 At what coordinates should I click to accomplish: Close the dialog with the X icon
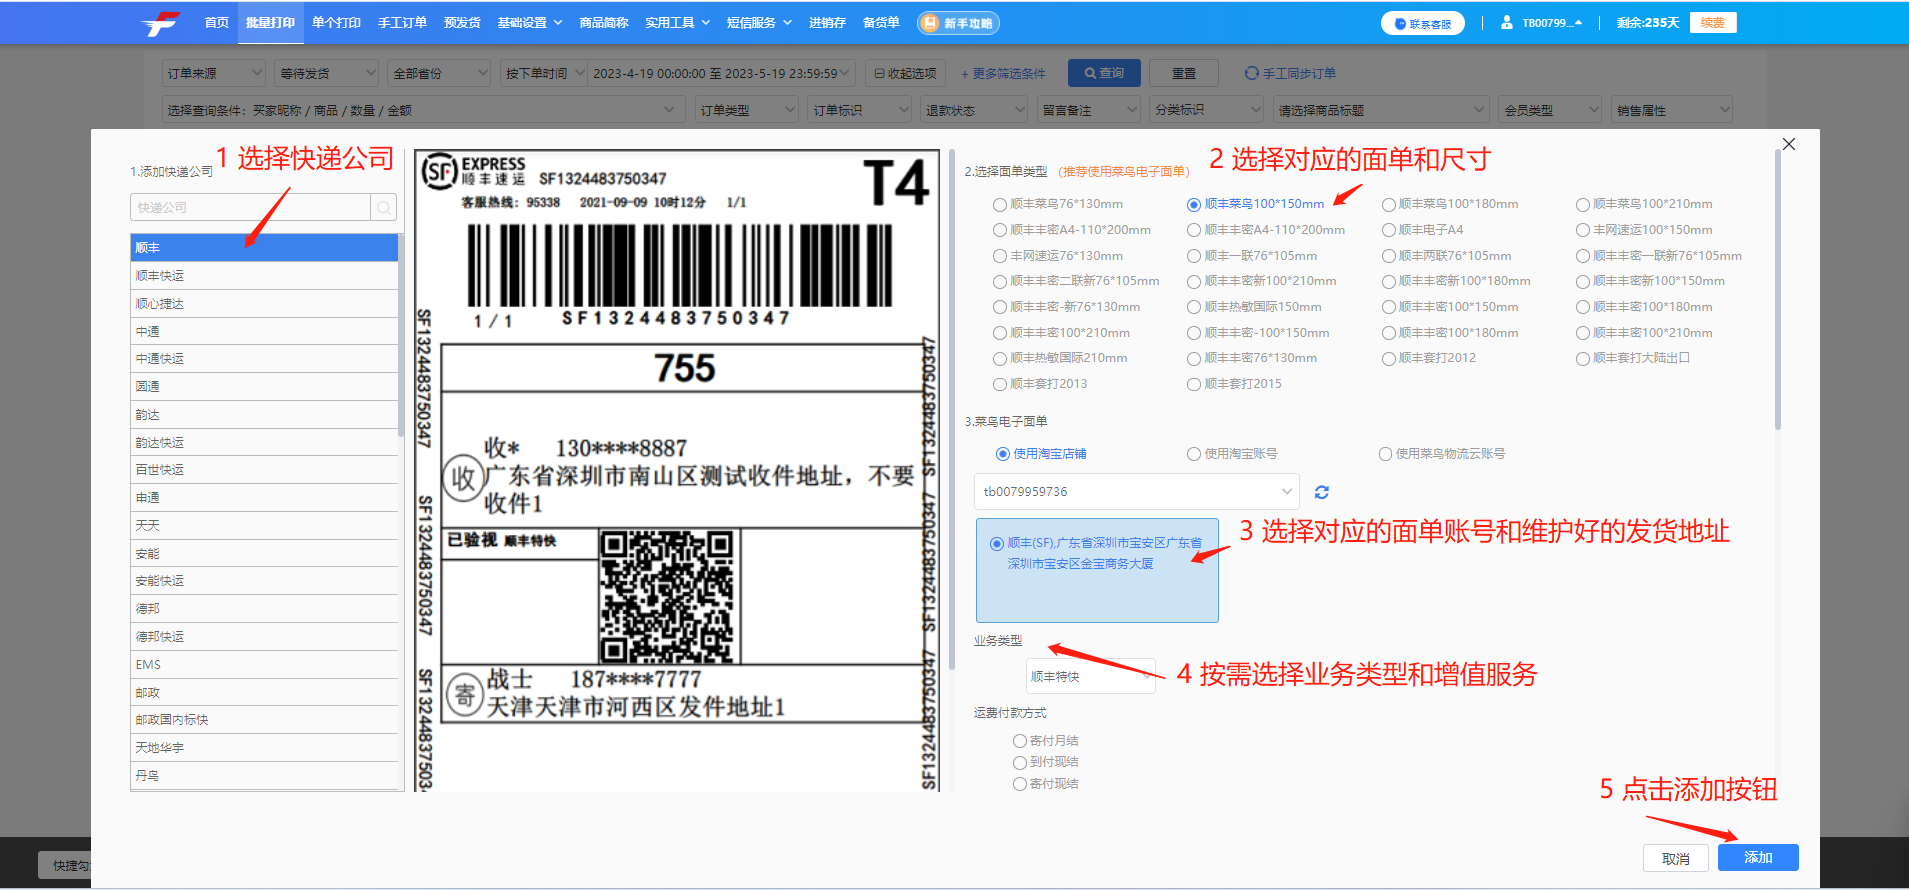pos(1789,144)
